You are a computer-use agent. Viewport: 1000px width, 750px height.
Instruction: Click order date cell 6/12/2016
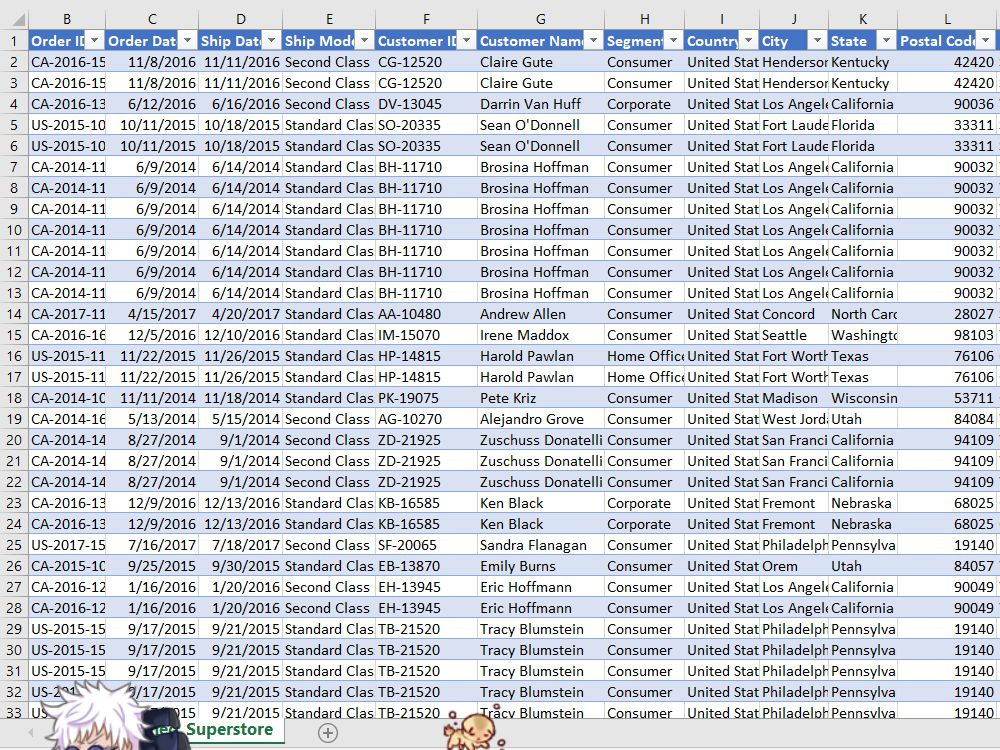[152, 104]
